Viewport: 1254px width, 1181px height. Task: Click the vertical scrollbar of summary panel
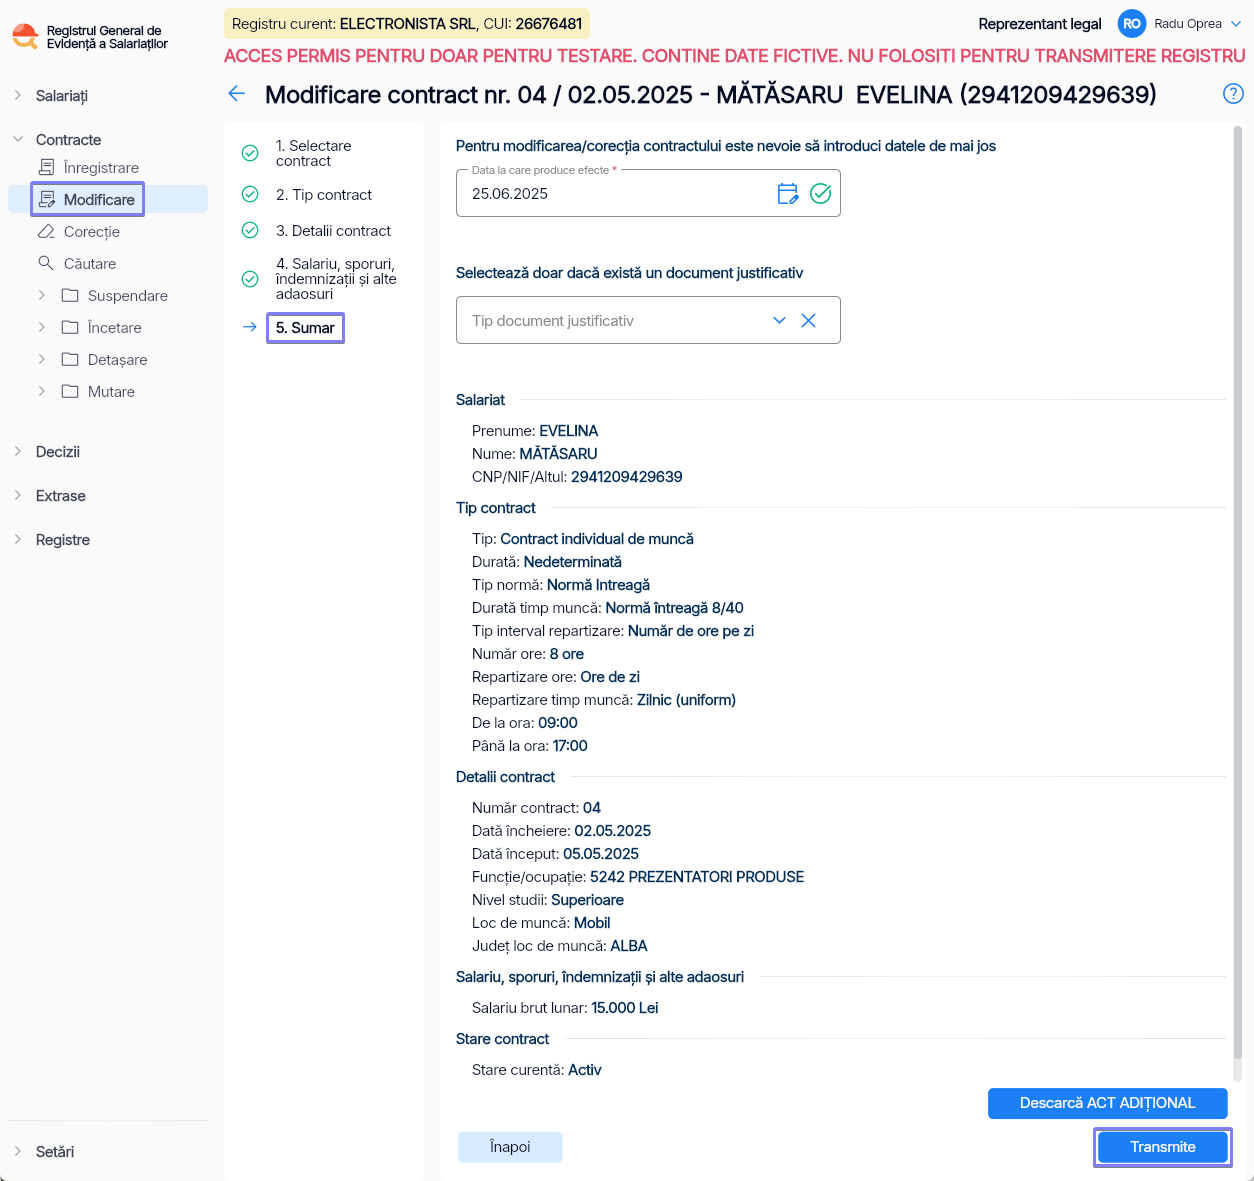(x=1237, y=590)
